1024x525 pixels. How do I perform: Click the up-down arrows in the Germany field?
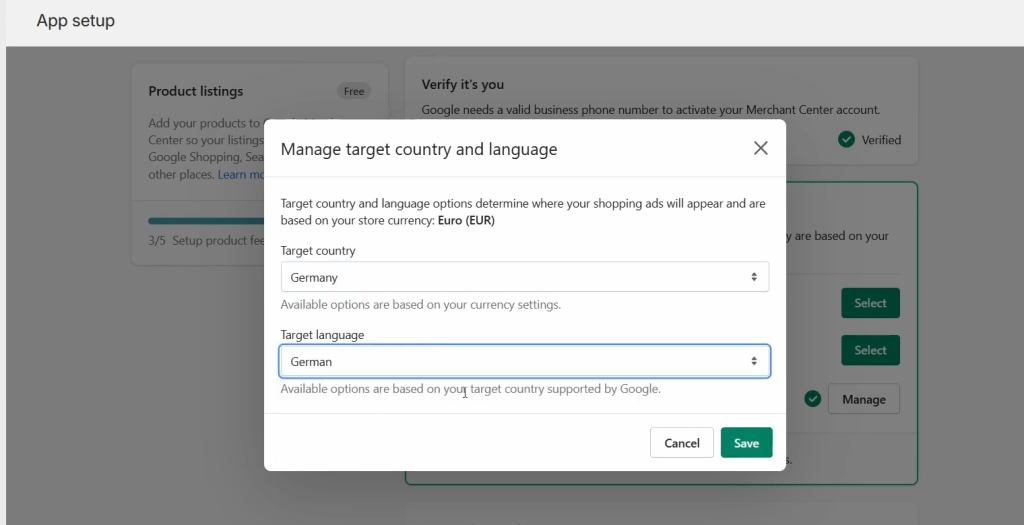pos(754,277)
